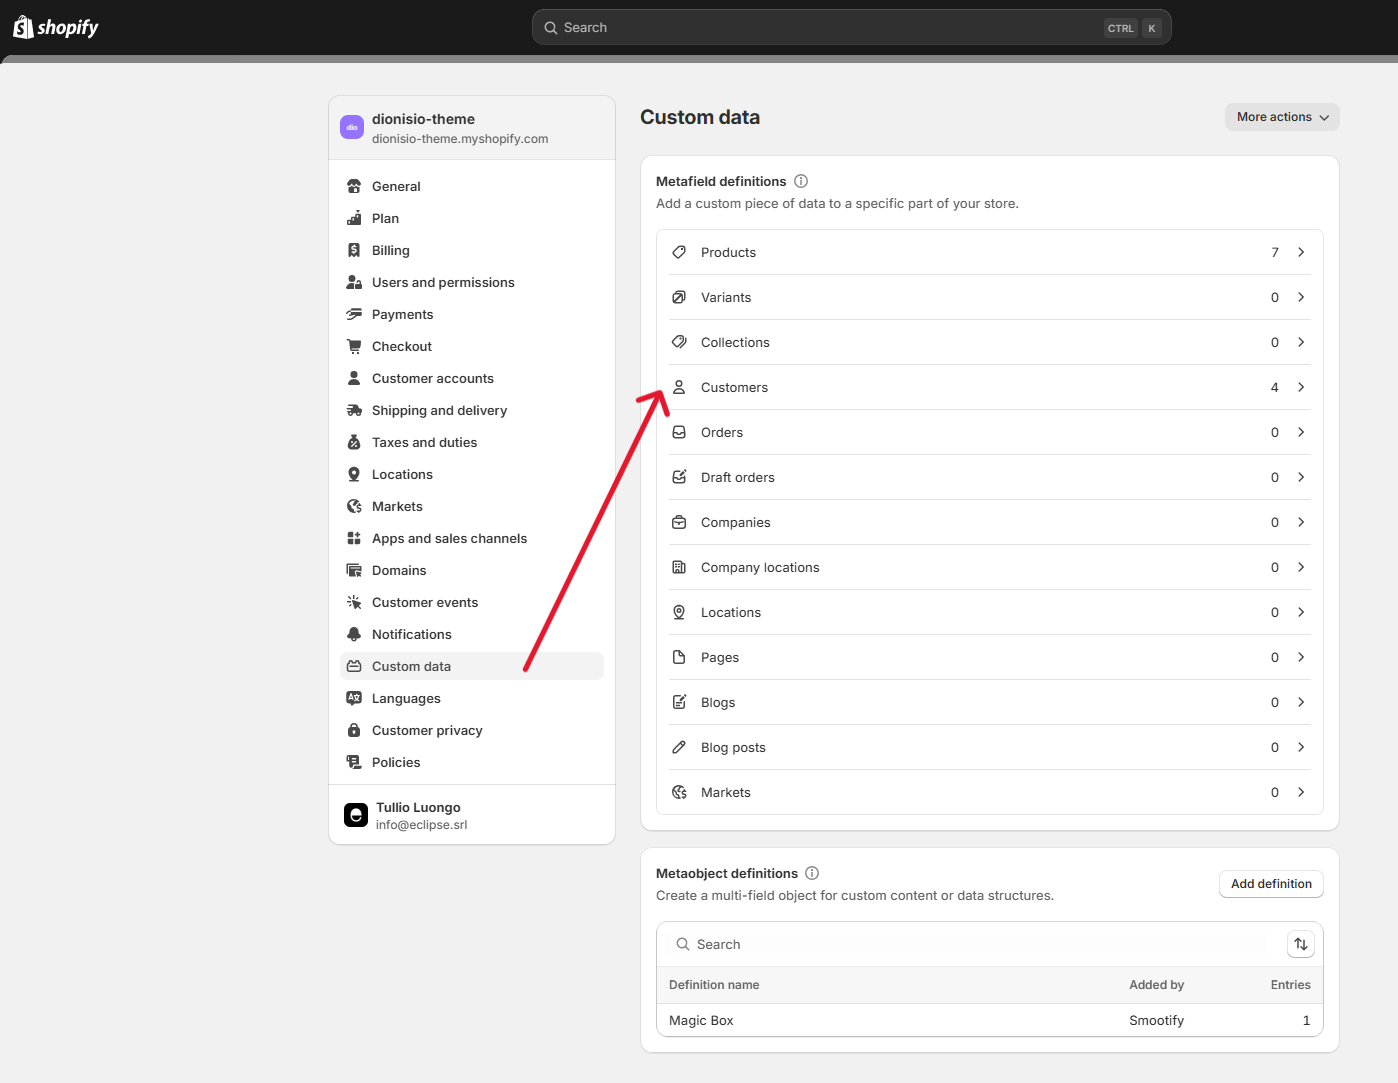This screenshot has width=1398, height=1083.
Task: Click the info icon beside Metaobject definitions
Action: [x=812, y=873]
